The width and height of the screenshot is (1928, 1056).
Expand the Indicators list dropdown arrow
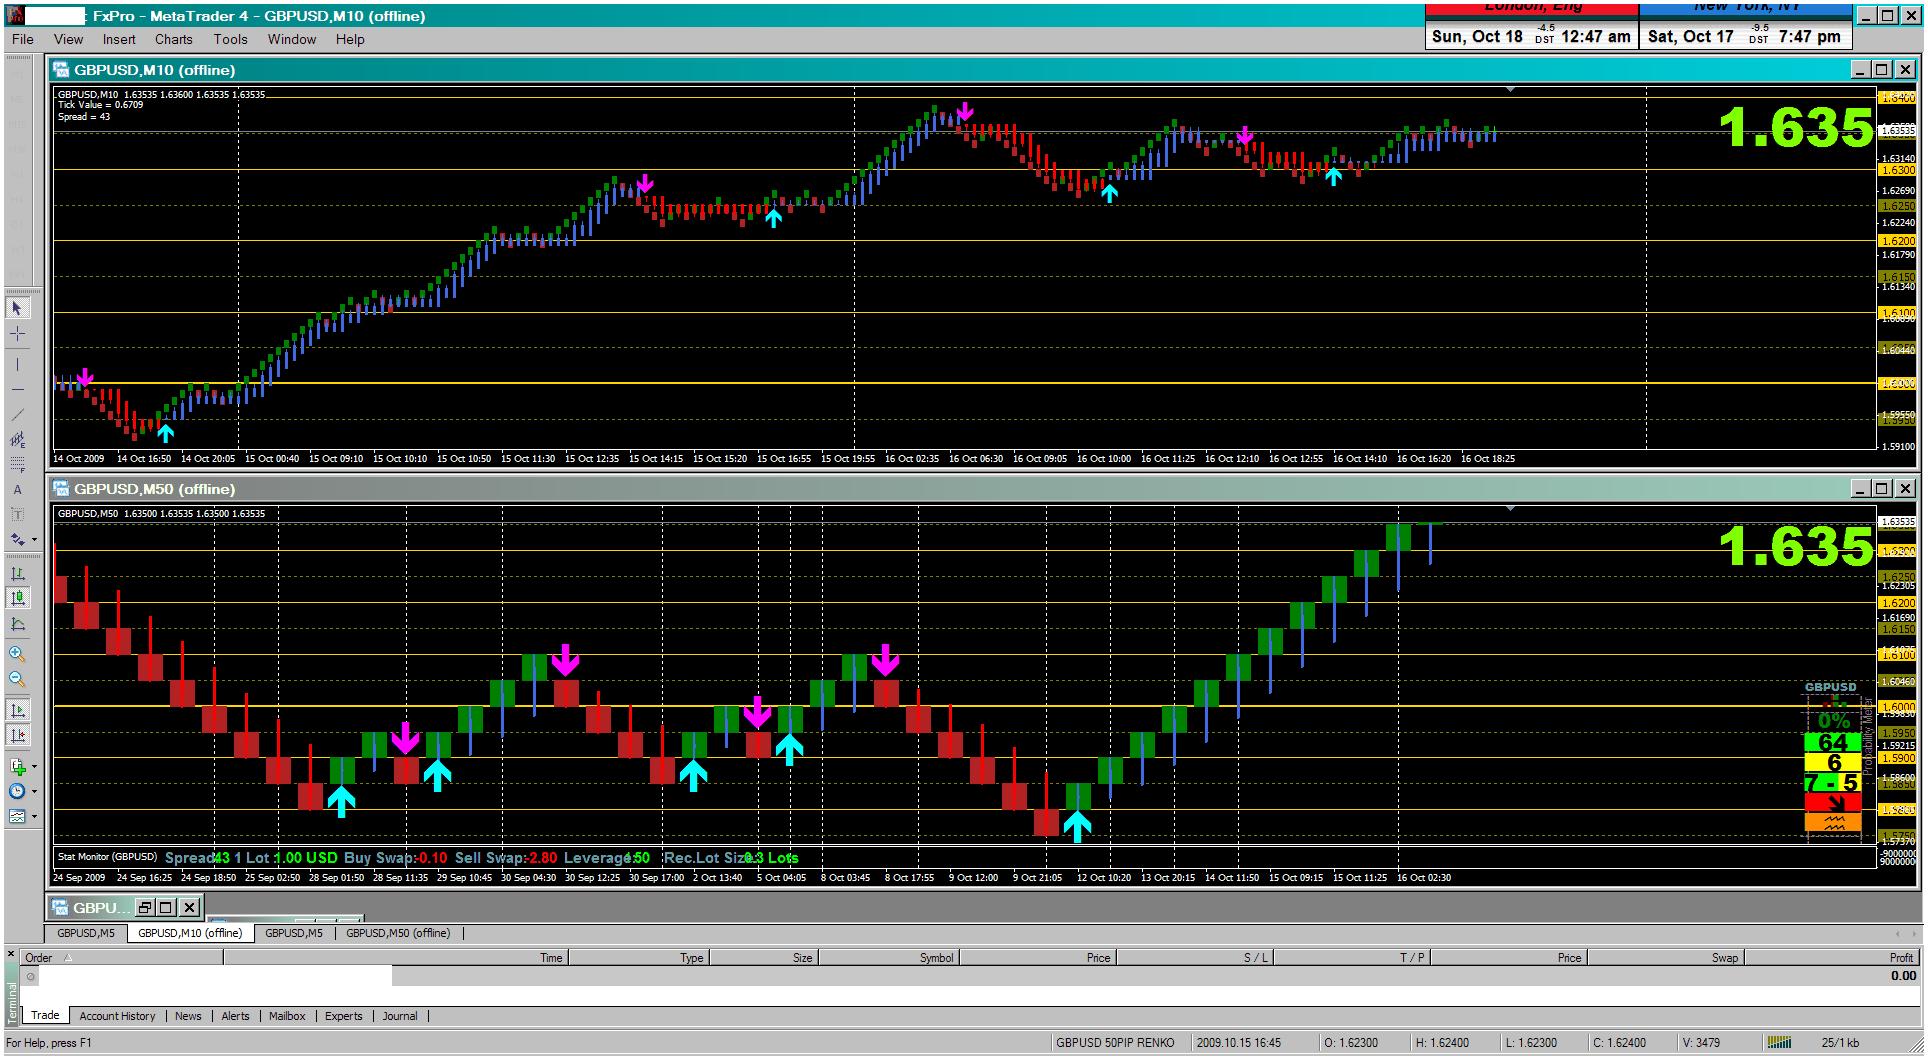pyautogui.click(x=34, y=767)
